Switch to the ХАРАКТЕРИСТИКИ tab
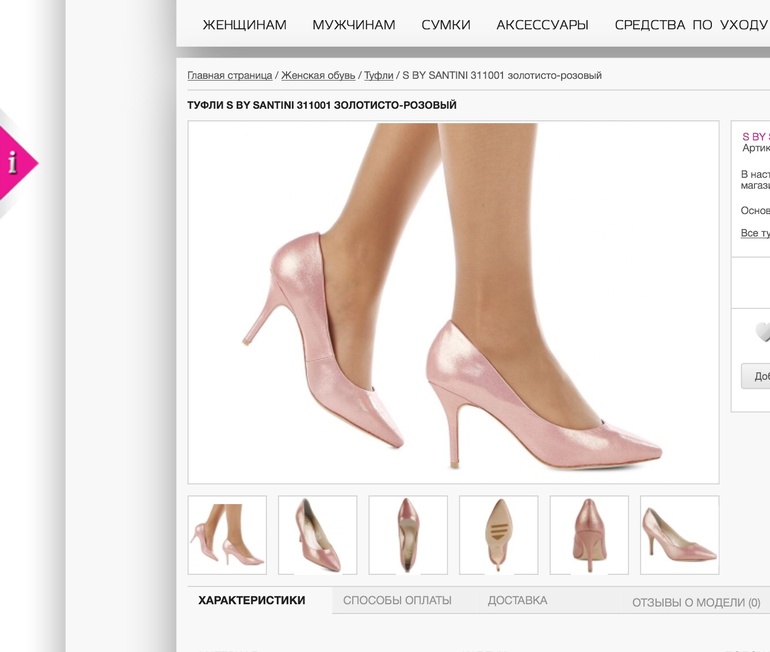 (x=252, y=600)
